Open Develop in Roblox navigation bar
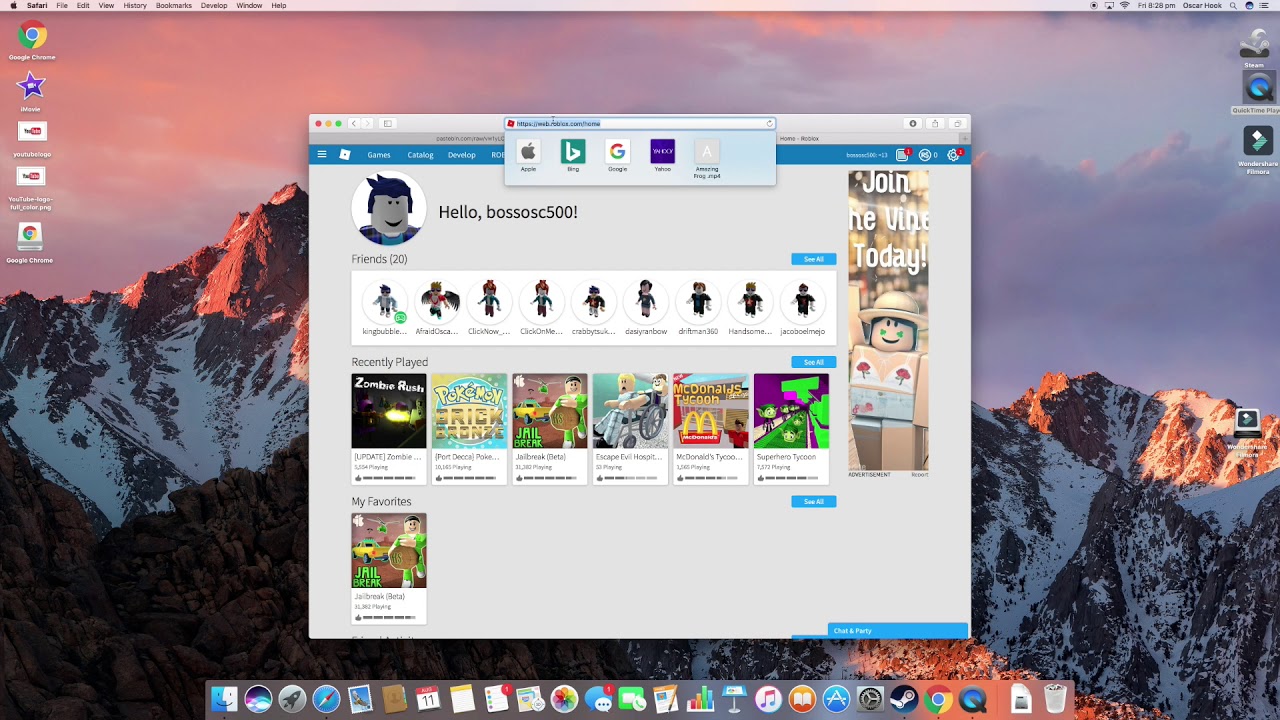 [462, 155]
